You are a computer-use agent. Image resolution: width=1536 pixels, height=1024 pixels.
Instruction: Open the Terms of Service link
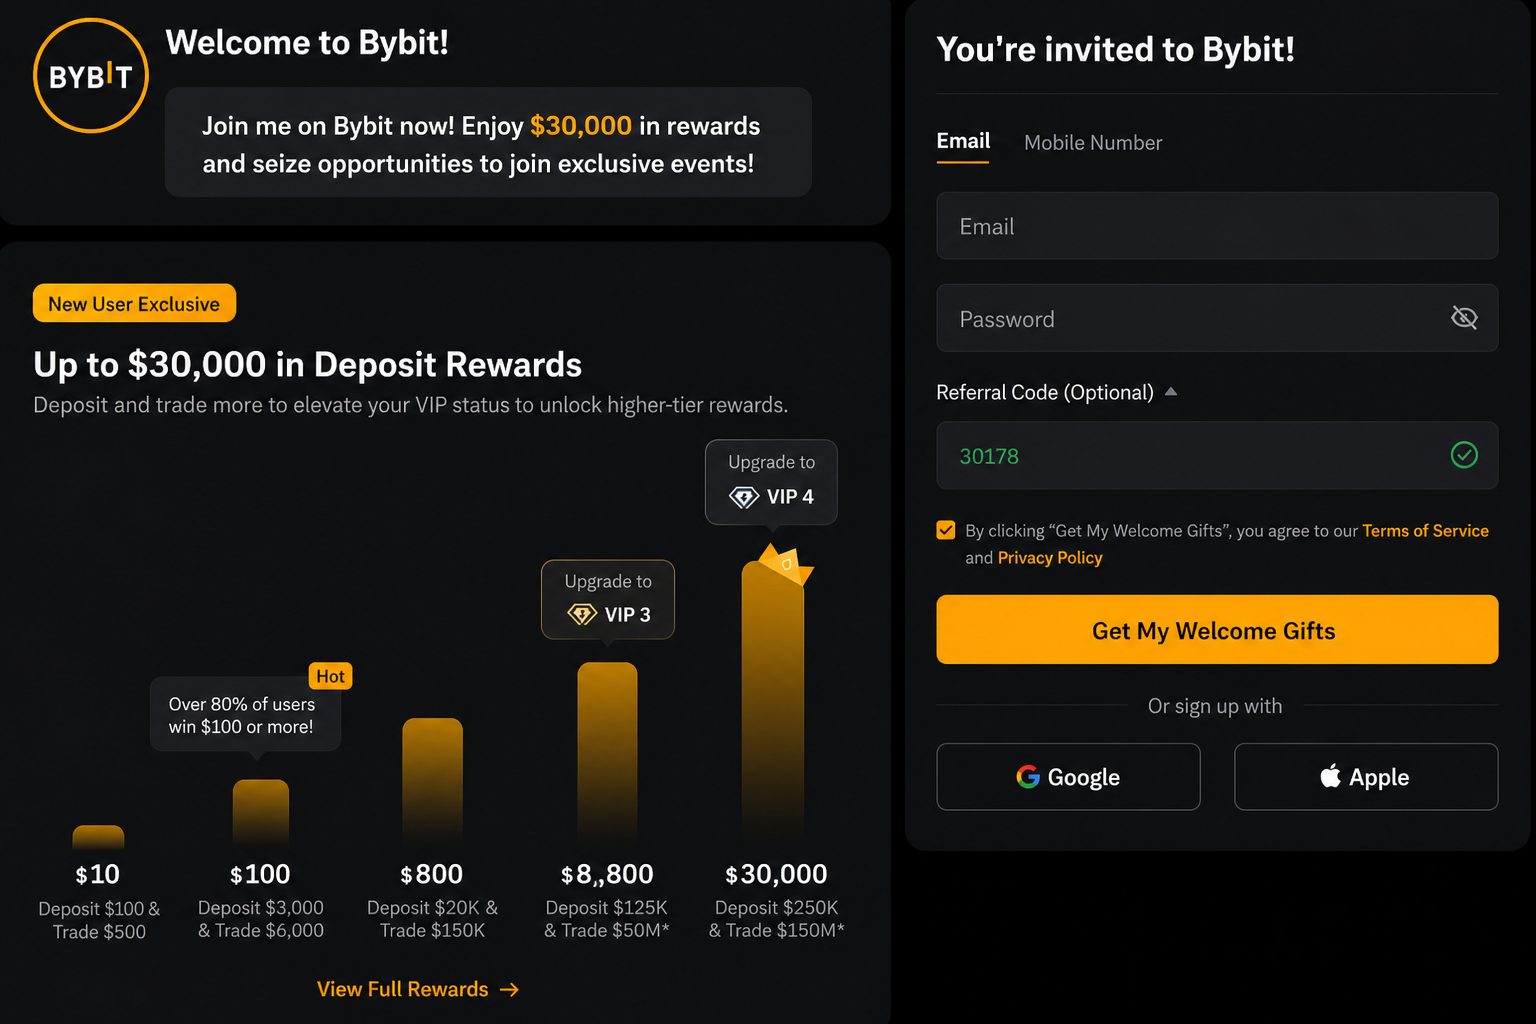pos(1425,531)
